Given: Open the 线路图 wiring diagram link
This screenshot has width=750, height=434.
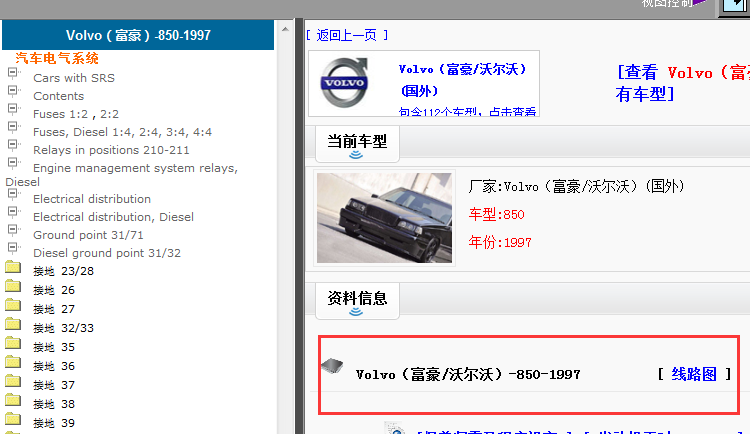Looking at the screenshot, I should 694,374.
